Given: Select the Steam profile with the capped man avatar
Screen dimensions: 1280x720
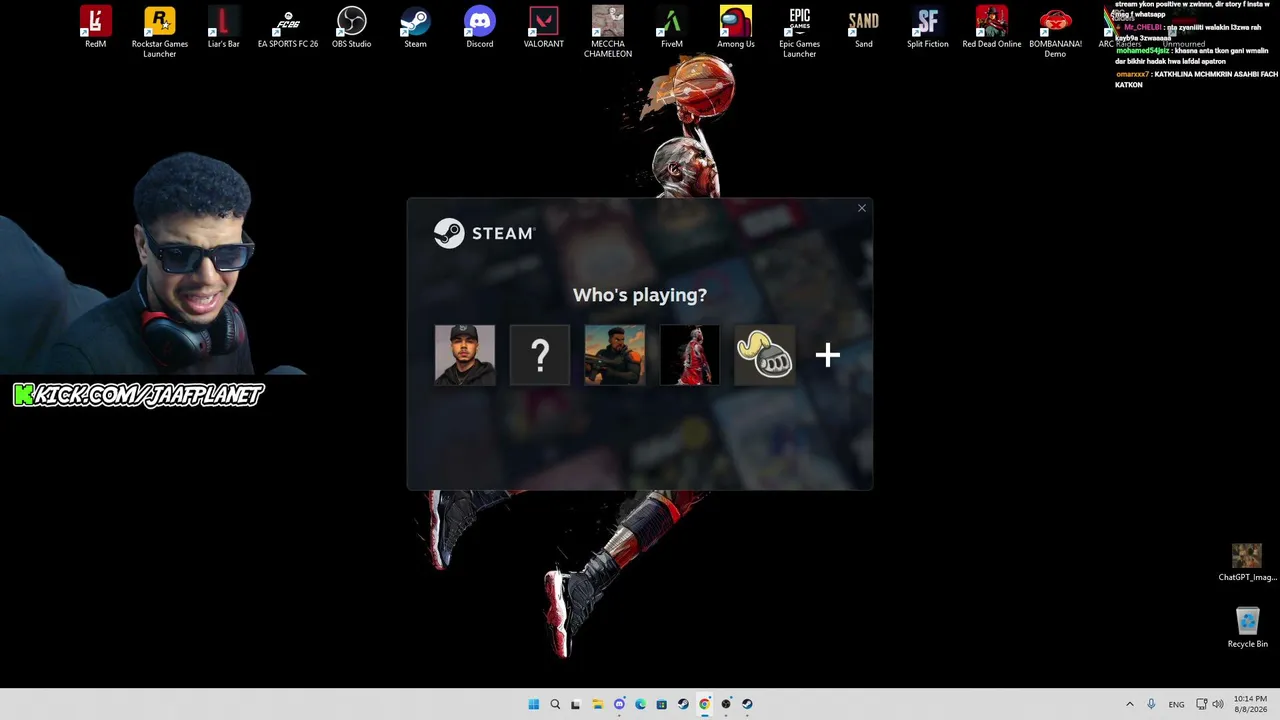Looking at the screenshot, I should coord(465,355).
